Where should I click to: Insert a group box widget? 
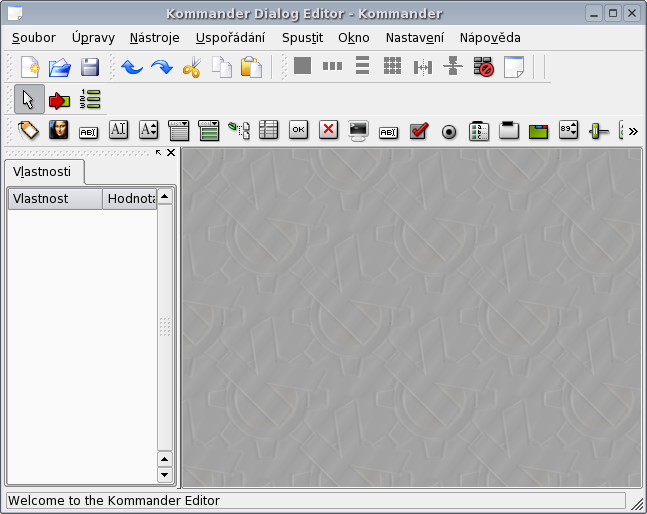(x=509, y=131)
